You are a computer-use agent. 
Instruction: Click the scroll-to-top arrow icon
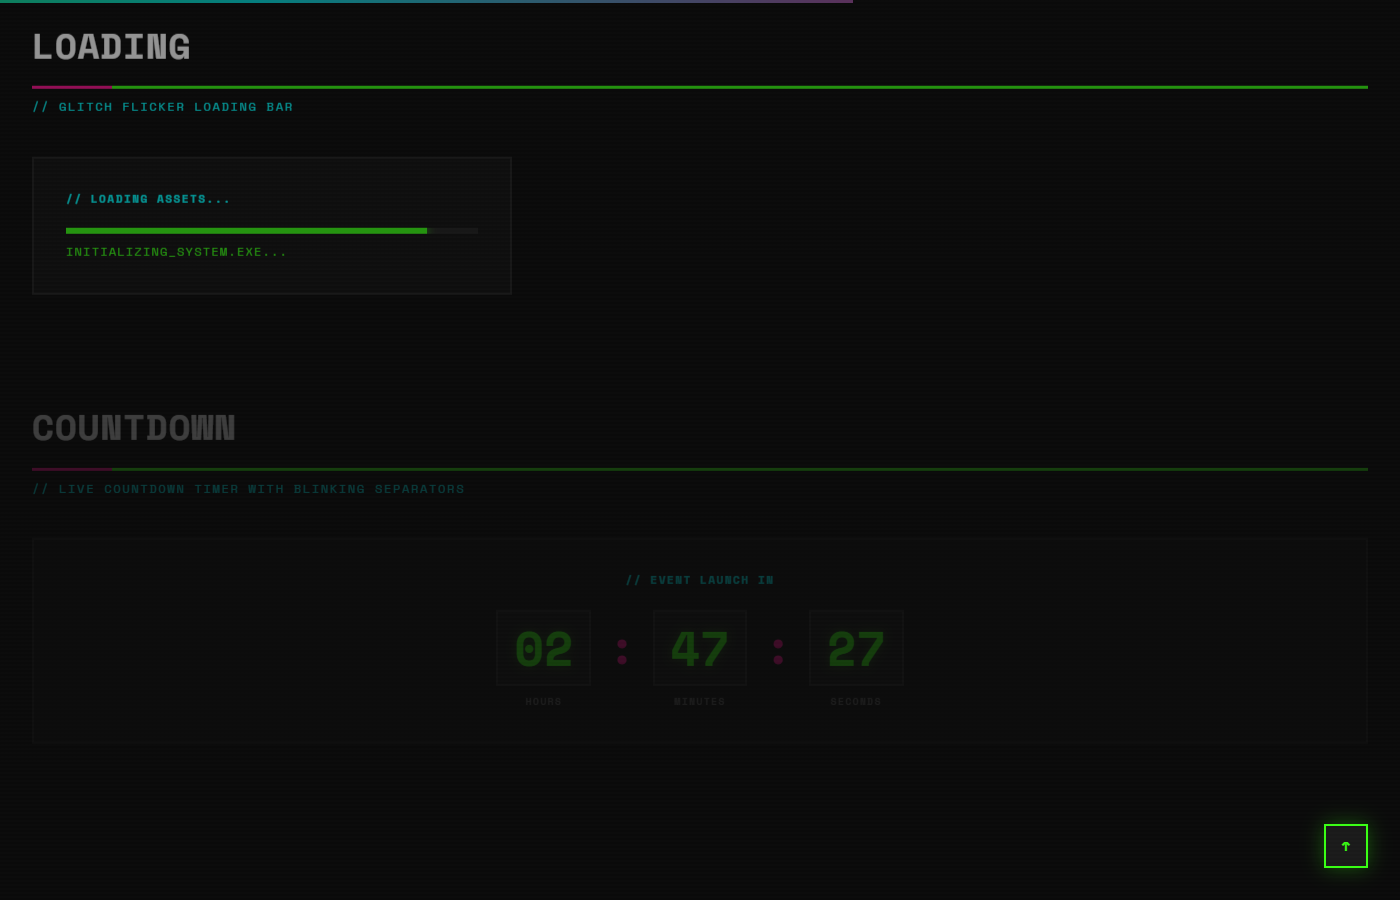(1346, 846)
